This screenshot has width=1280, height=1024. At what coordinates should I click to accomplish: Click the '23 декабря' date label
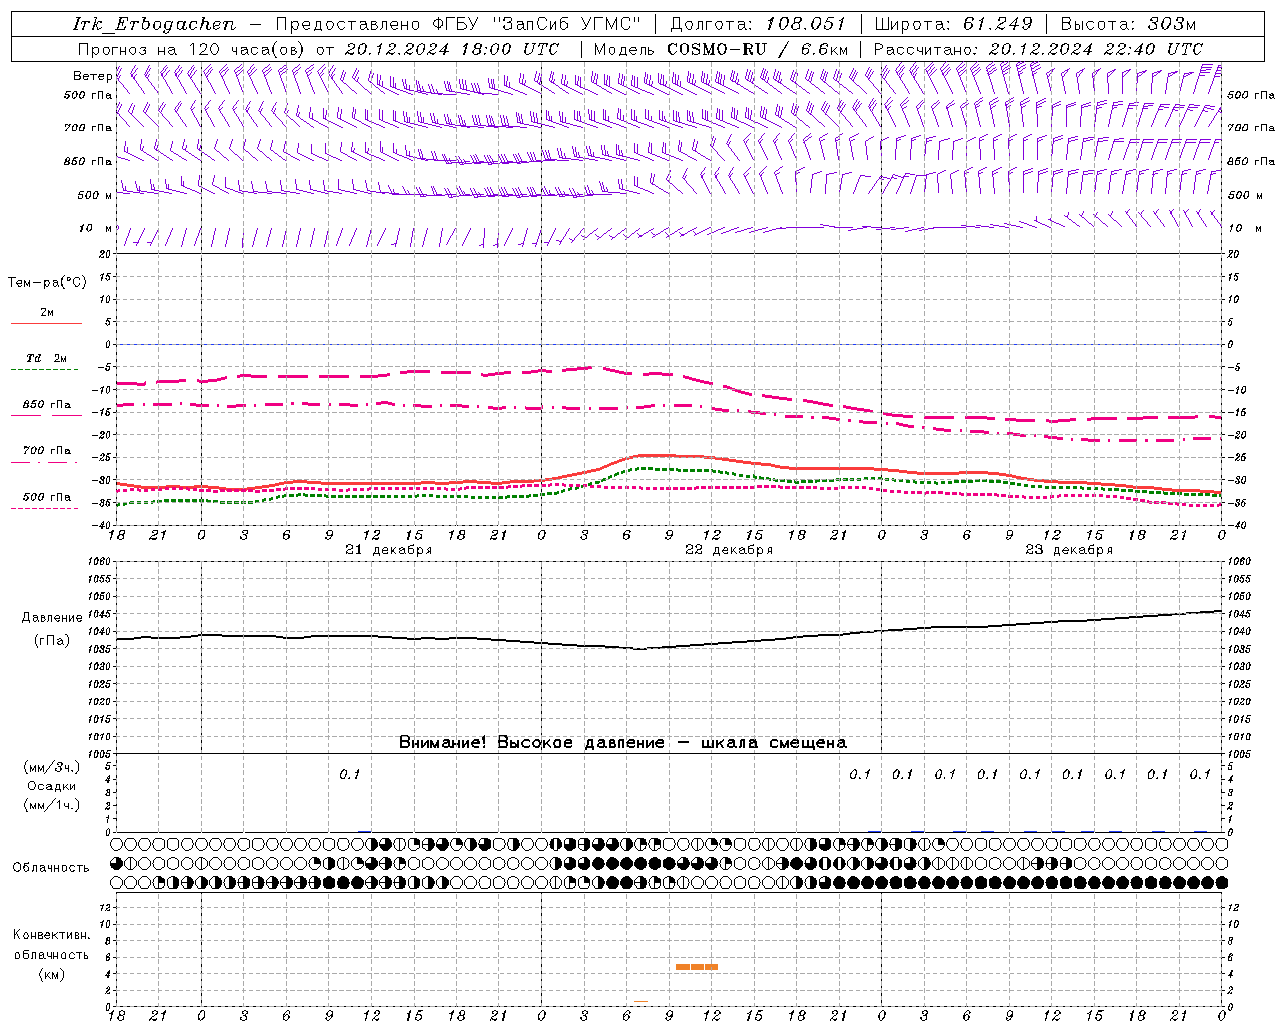pos(1069,550)
